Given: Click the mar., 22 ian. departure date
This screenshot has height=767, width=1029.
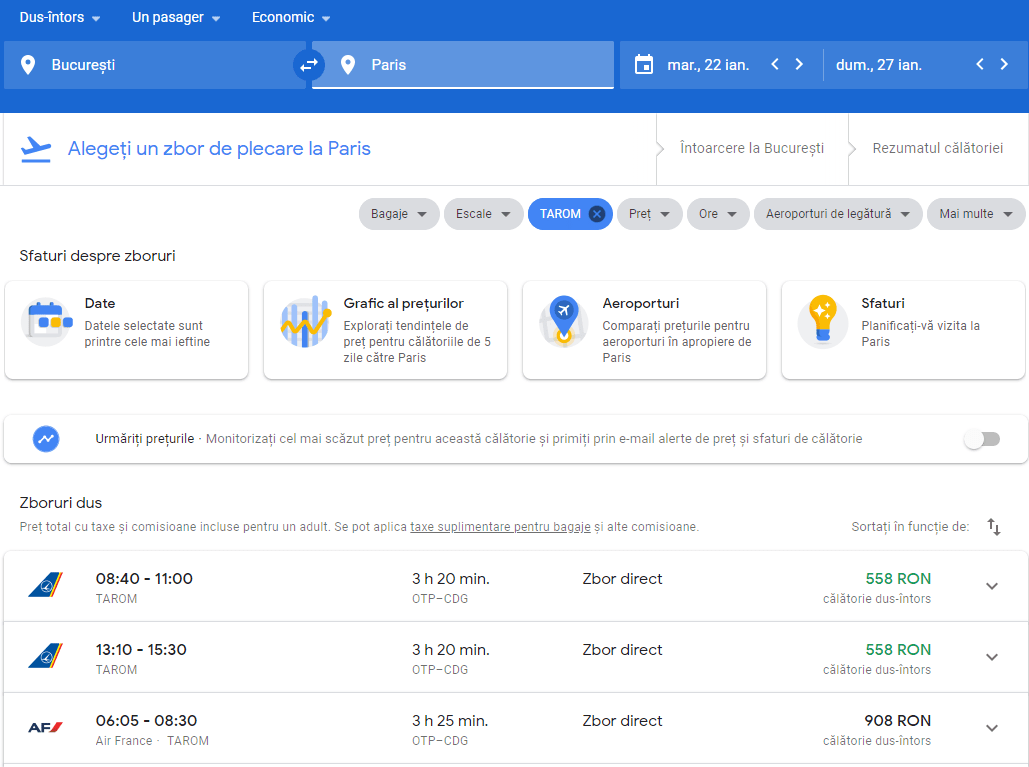Looking at the screenshot, I should pos(708,65).
